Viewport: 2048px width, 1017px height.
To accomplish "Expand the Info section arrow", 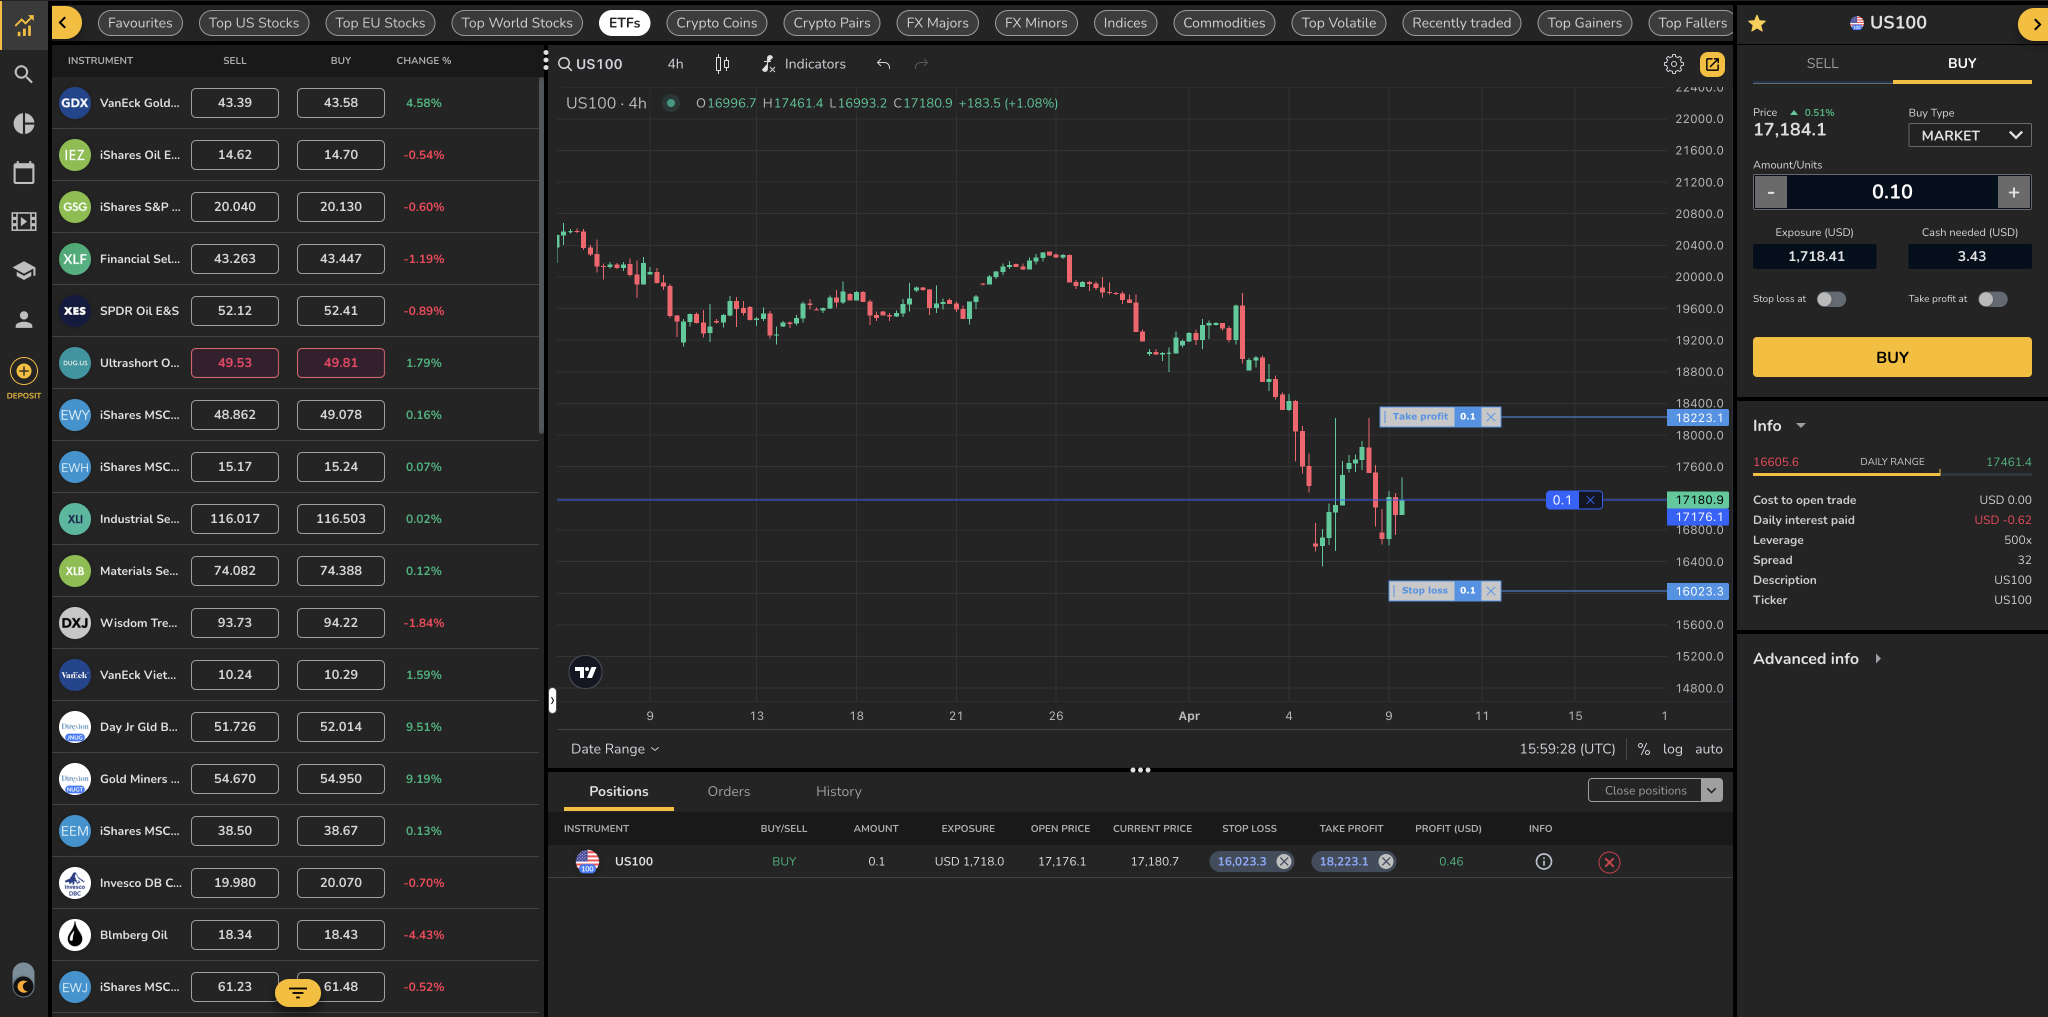I will pyautogui.click(x=1801, y=426).
